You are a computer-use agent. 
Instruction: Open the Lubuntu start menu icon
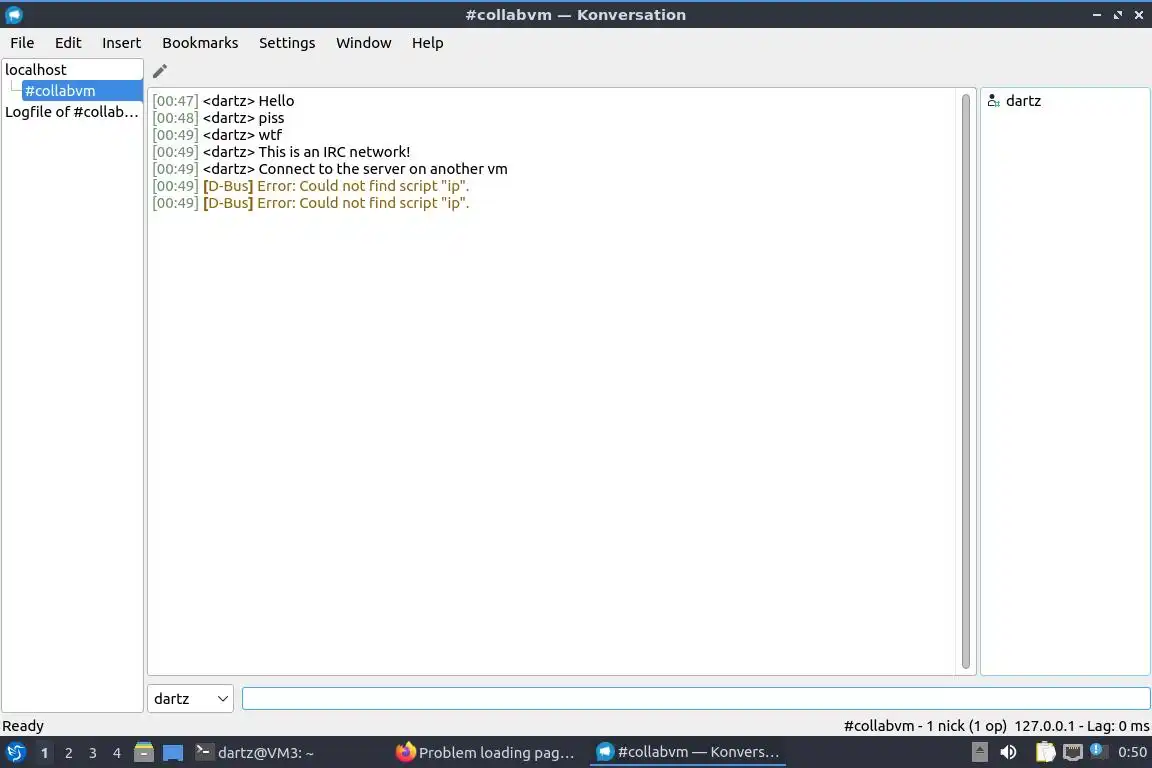(x=15, y=753)
